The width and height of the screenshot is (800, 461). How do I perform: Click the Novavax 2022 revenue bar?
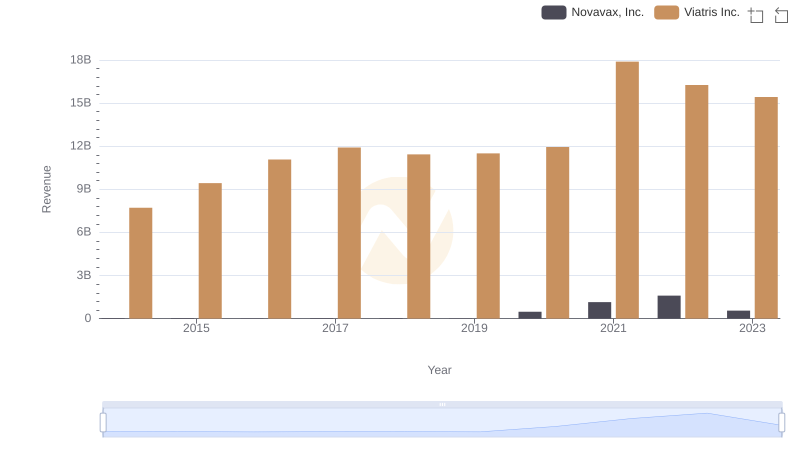(x=669, y=307)
